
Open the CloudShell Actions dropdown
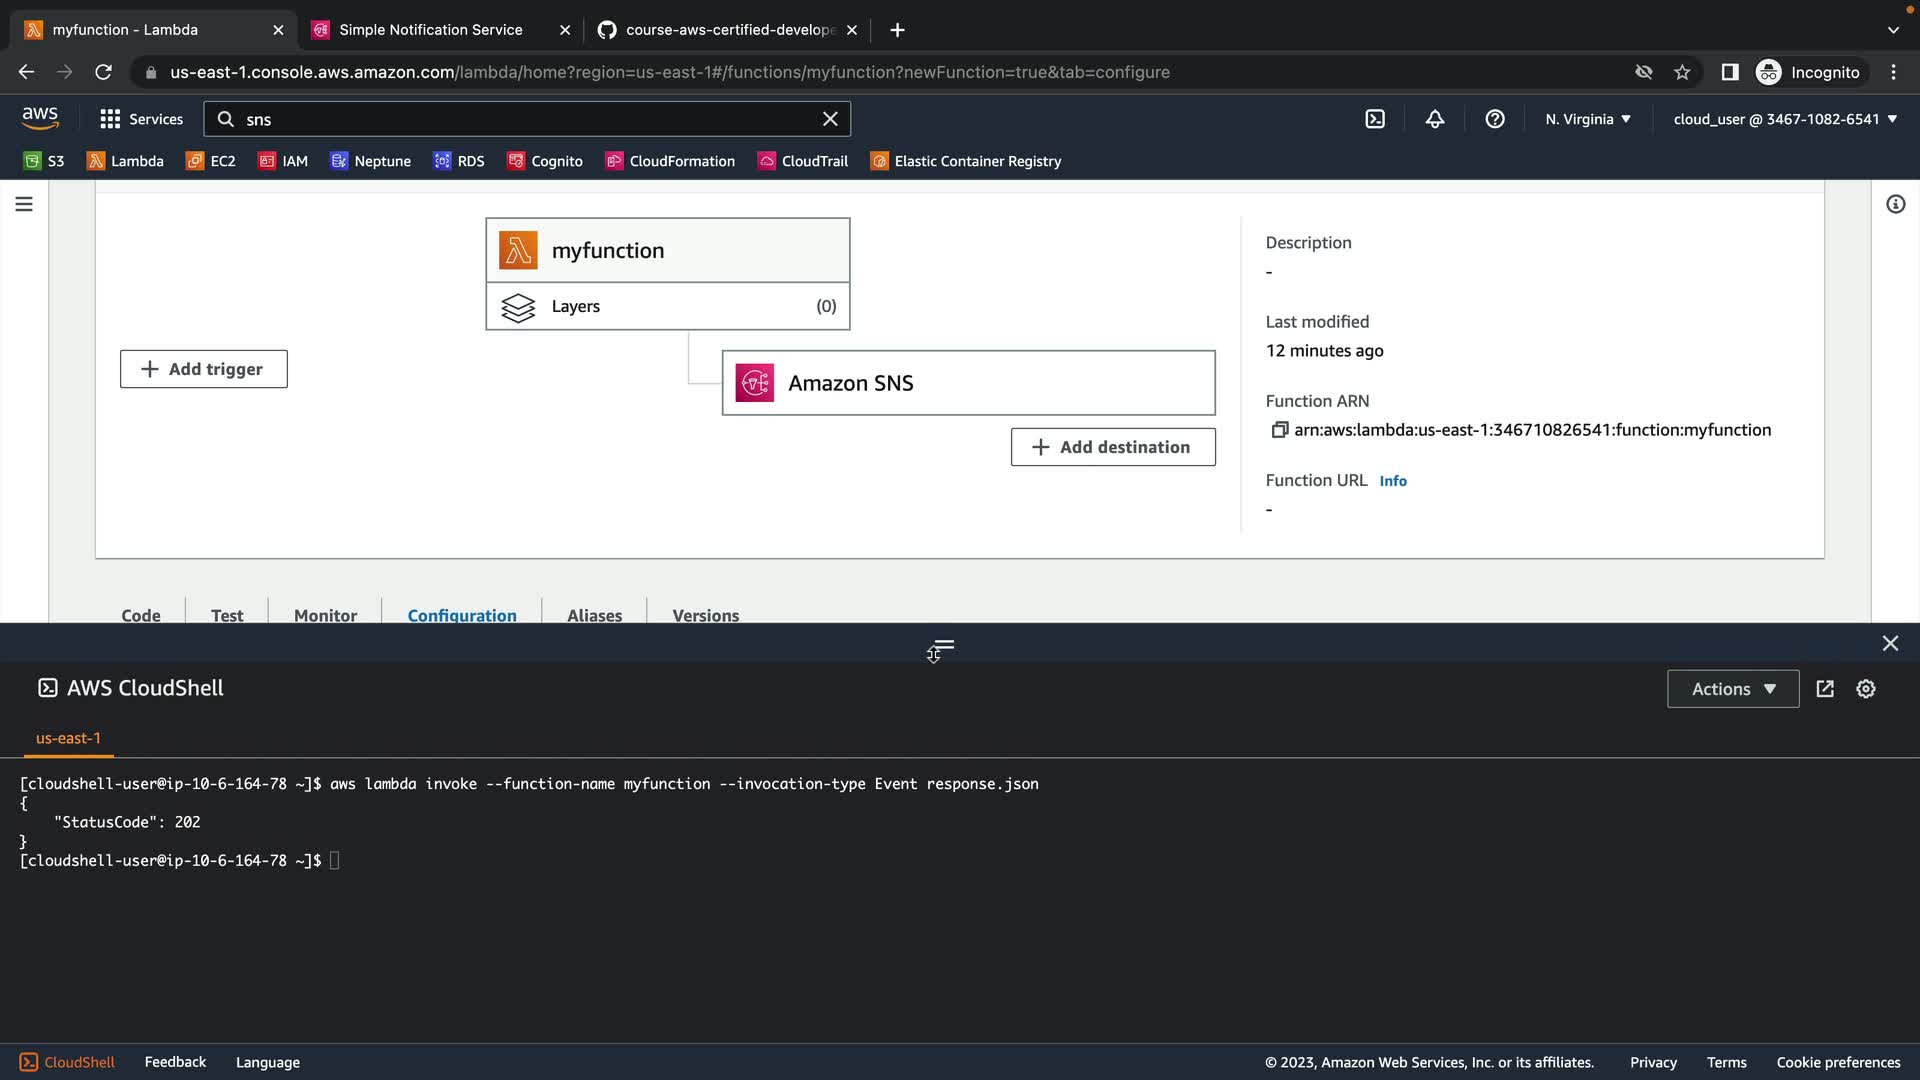pos(1733,689)
